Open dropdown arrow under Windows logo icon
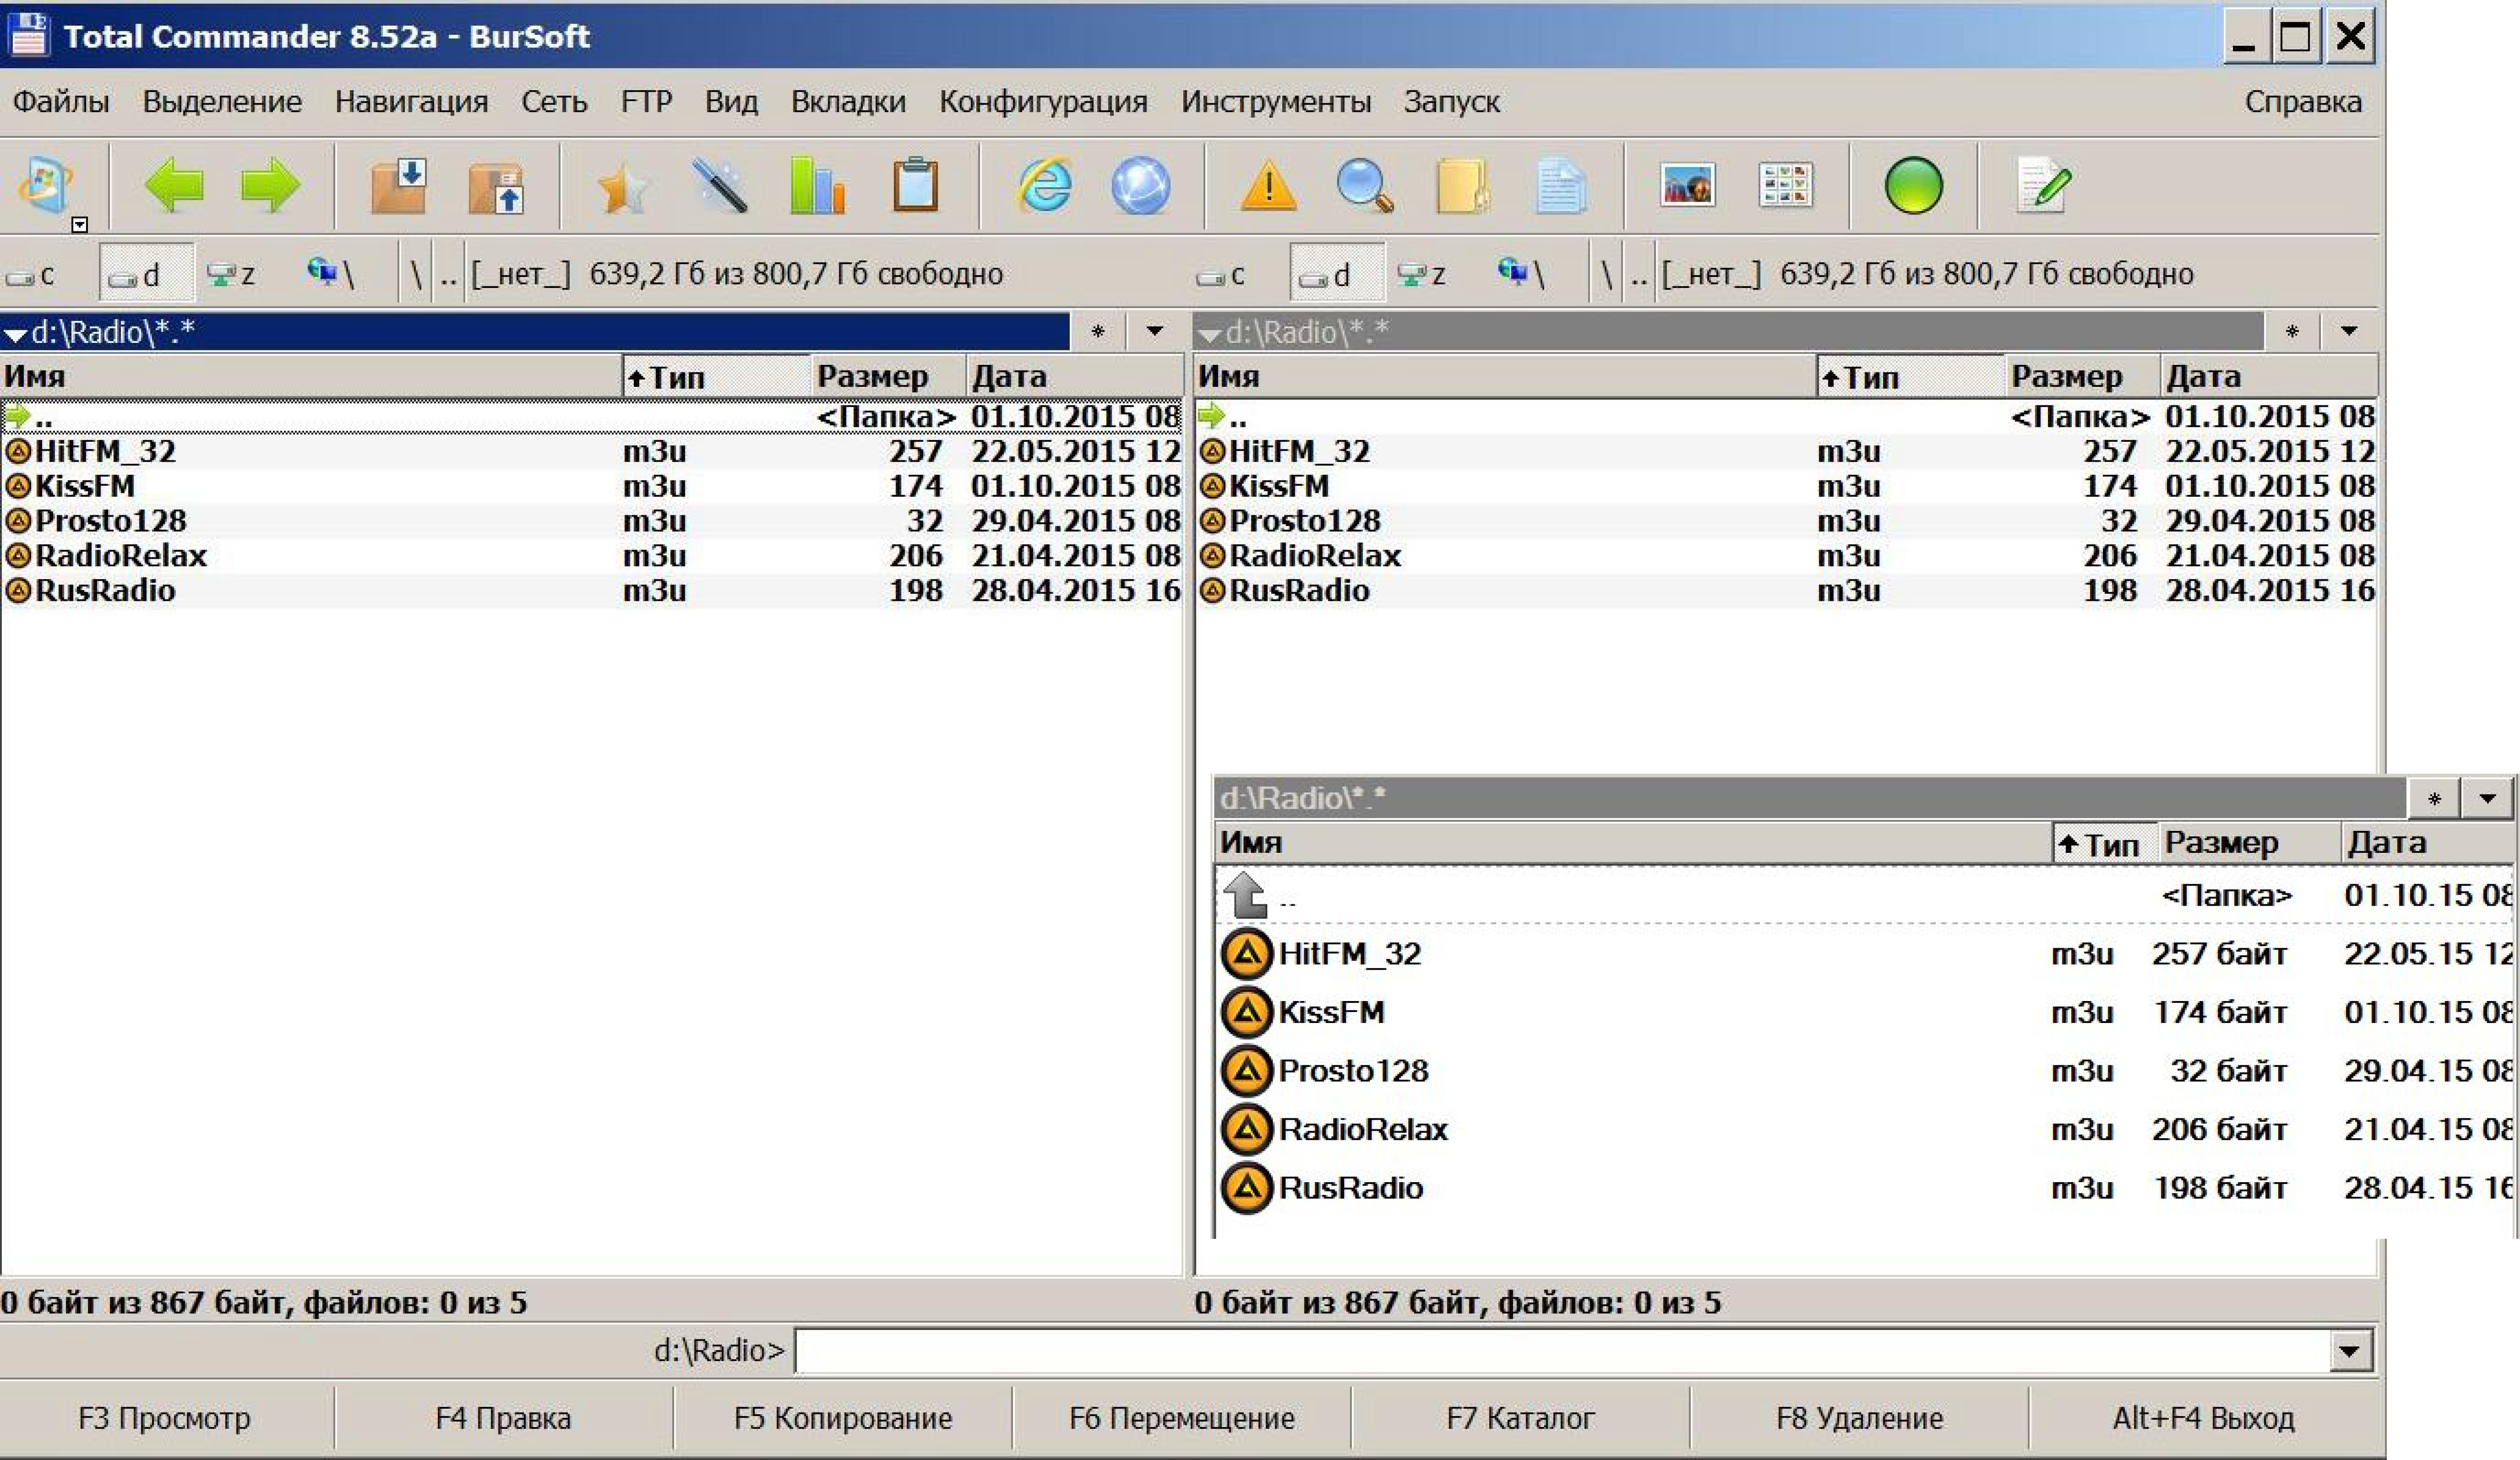This screenshot has height=1460, width=2520. pyautogui.click(x=80, y=225)
